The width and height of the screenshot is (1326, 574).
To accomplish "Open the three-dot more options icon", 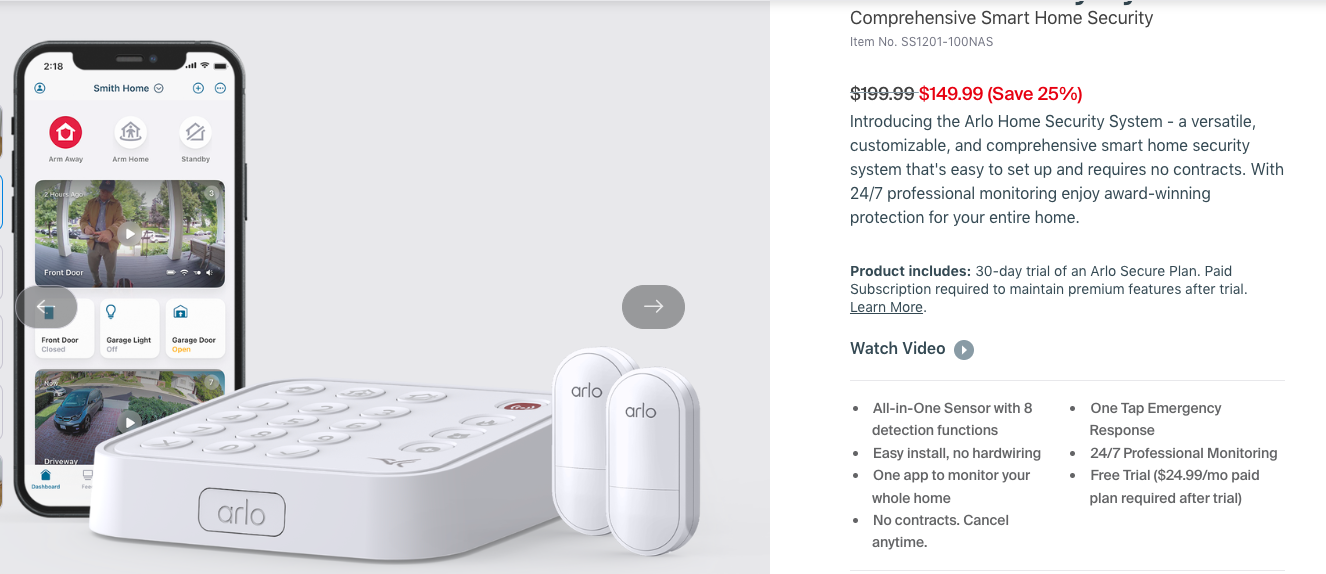I will tap(220, 88).
